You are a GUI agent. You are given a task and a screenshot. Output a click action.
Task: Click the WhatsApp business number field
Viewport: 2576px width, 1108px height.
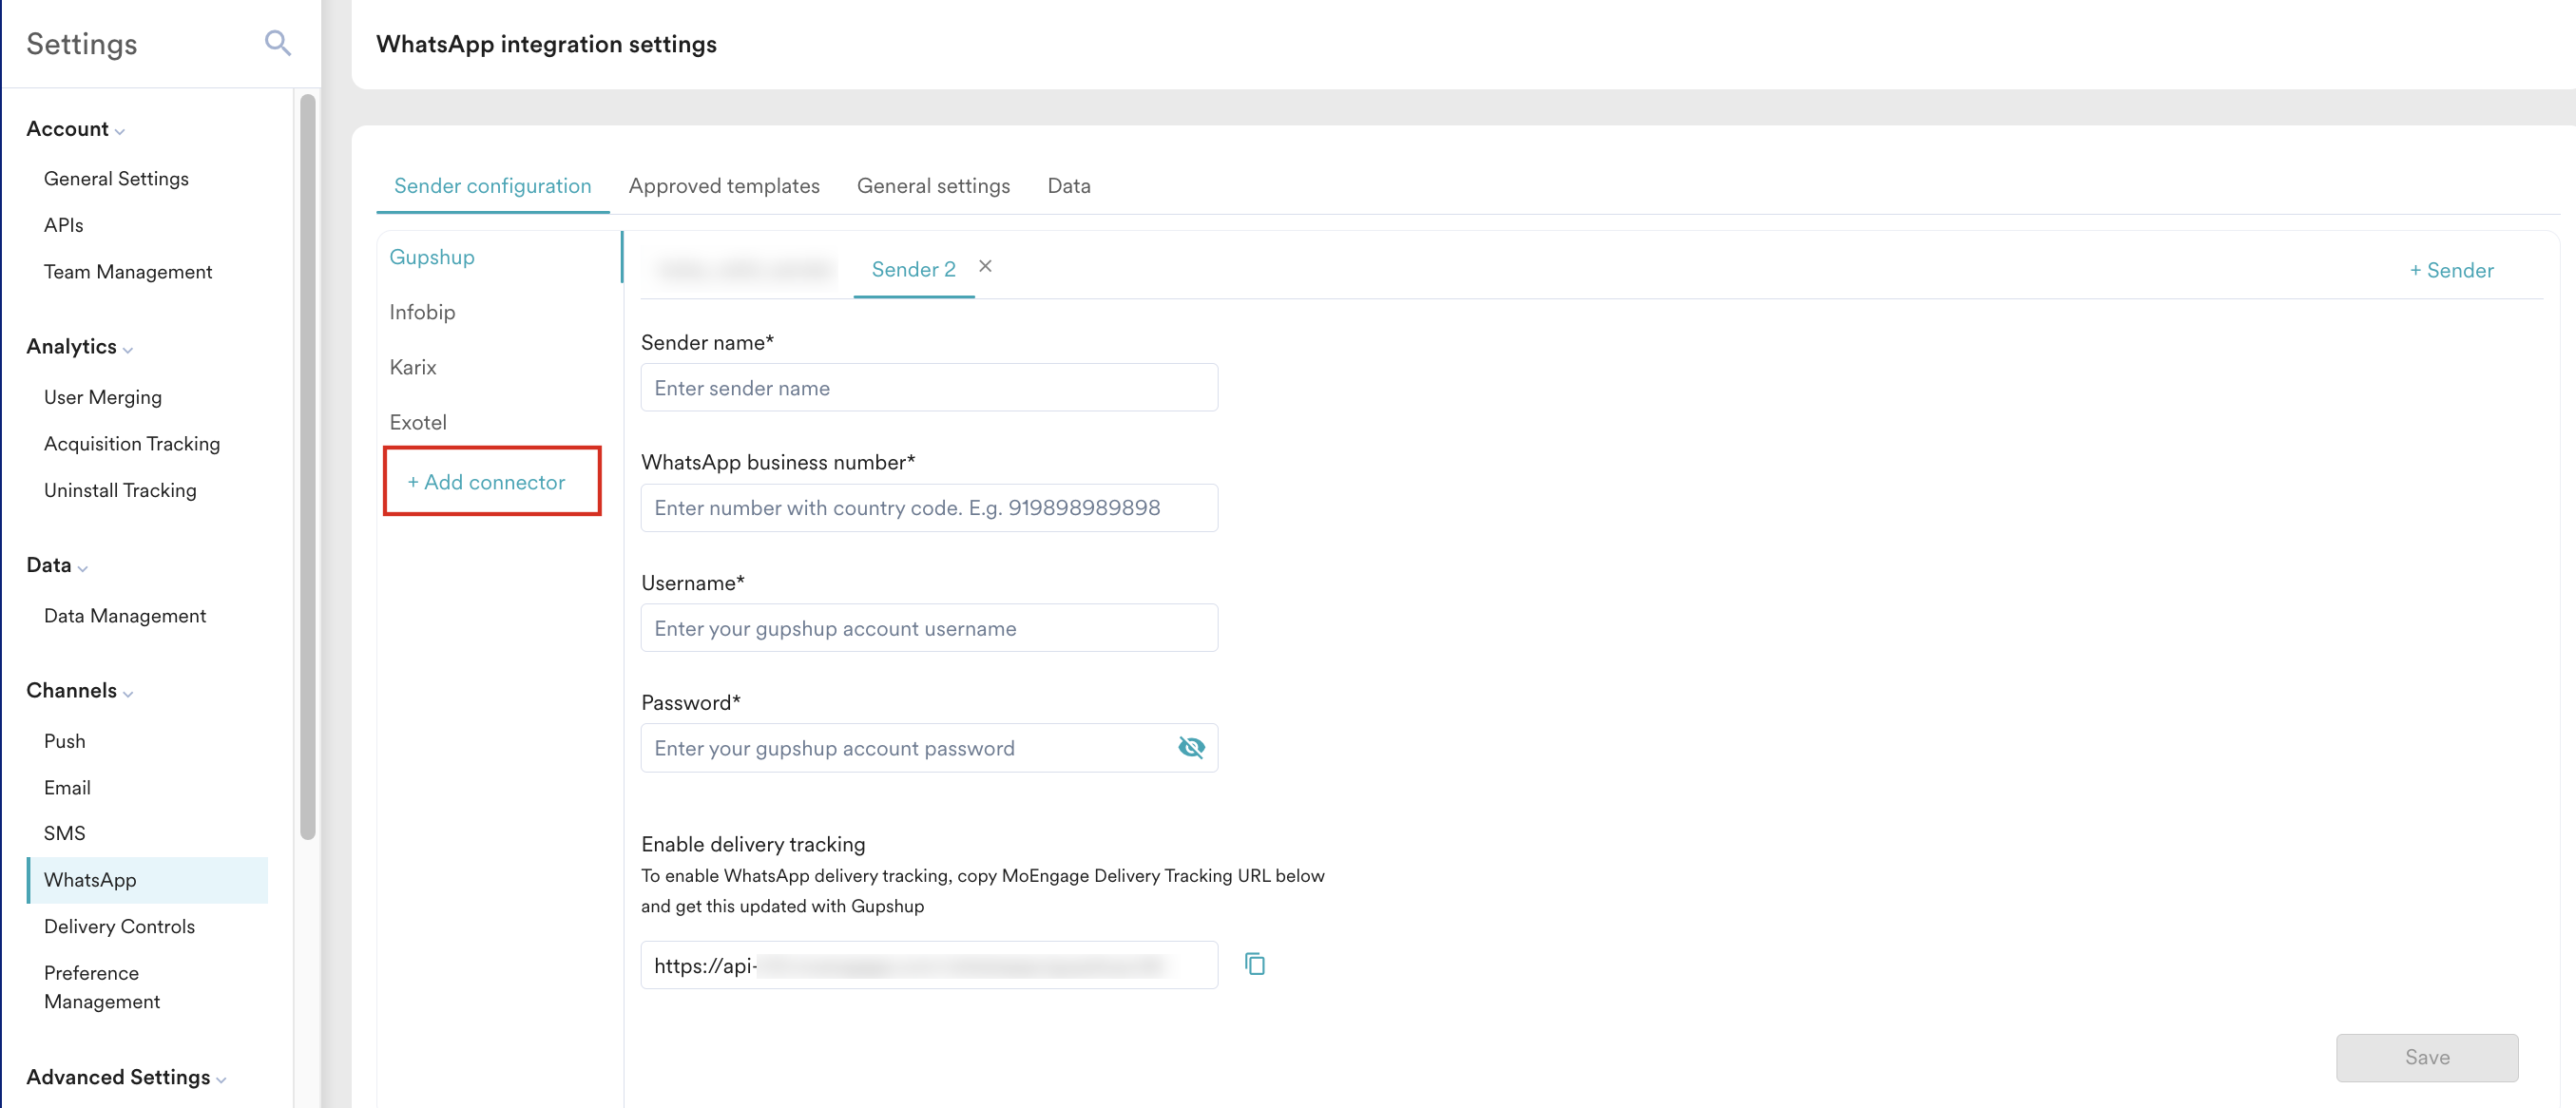928,508
